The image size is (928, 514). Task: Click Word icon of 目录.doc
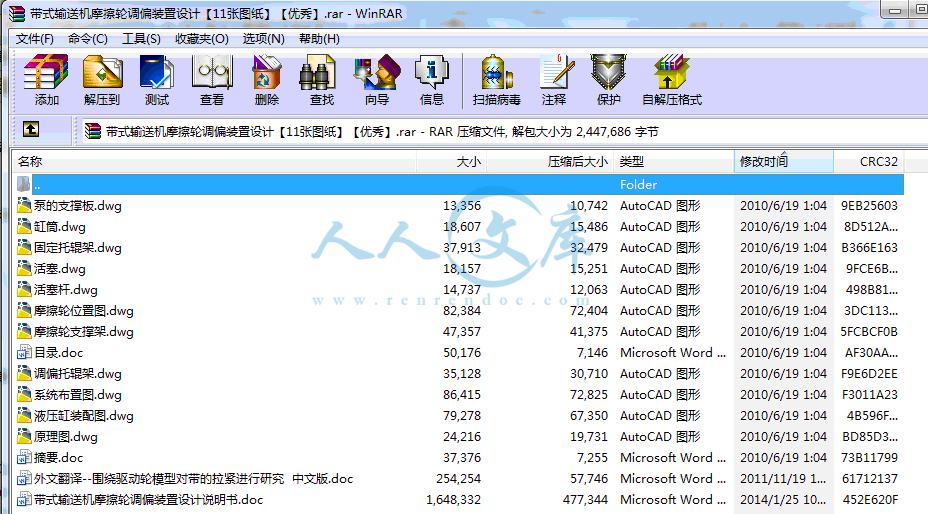24,352
